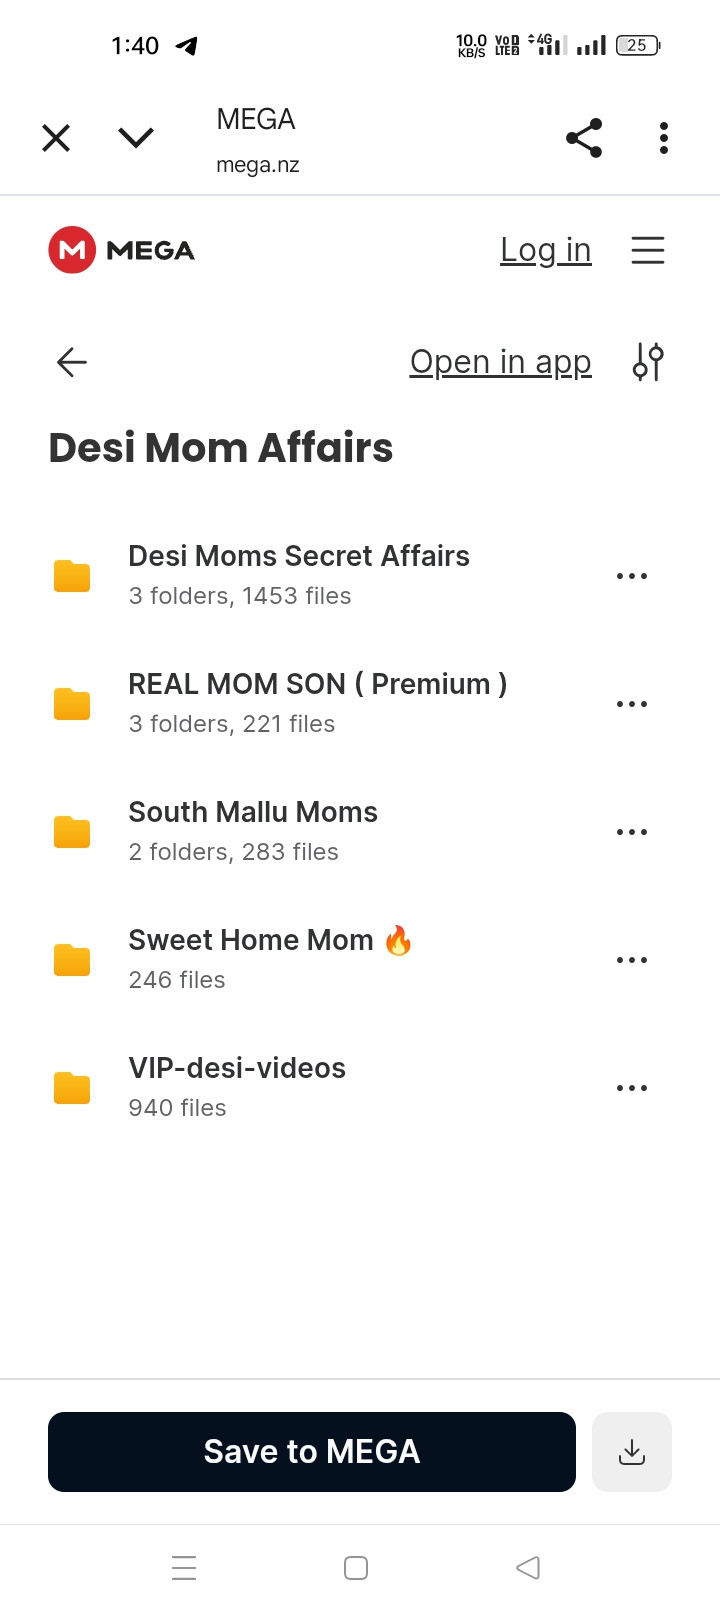Image resolution: width=720 pixels, height=1612 pixels.
Task: Tap the Android recent apps navigation button
Action: point(184,1568)
